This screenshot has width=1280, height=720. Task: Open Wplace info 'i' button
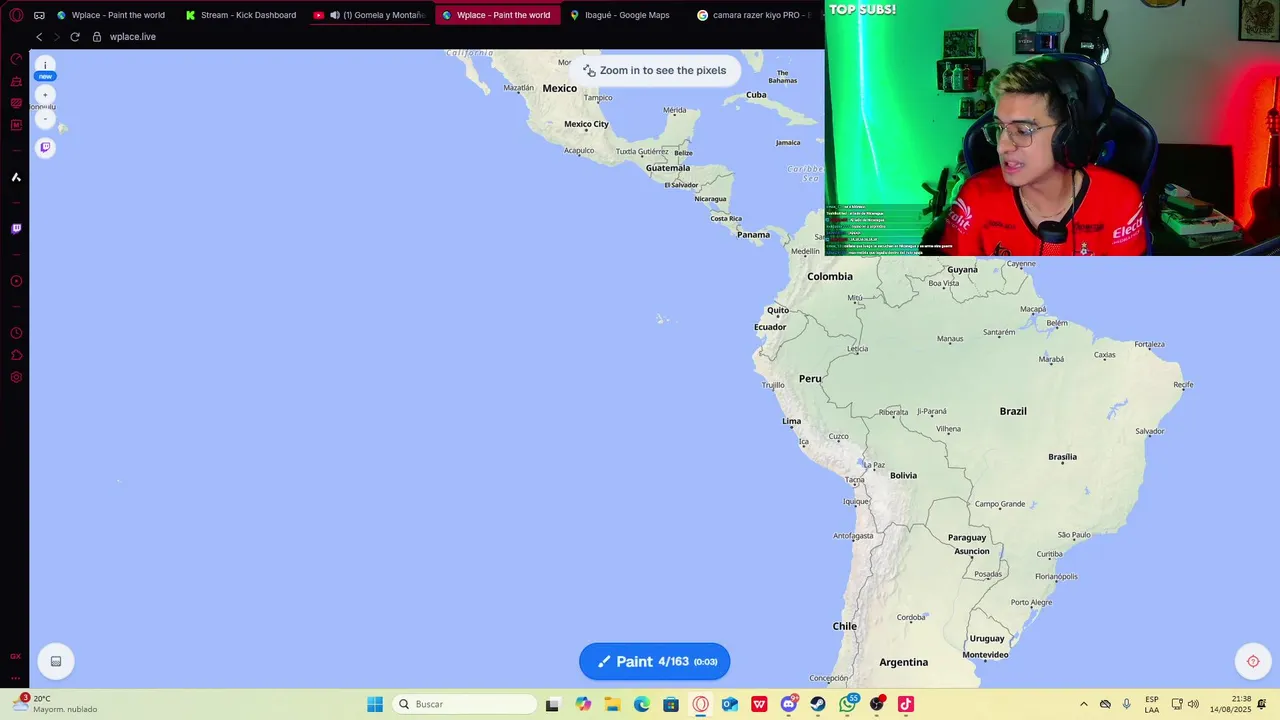click(x=45, y=66)
